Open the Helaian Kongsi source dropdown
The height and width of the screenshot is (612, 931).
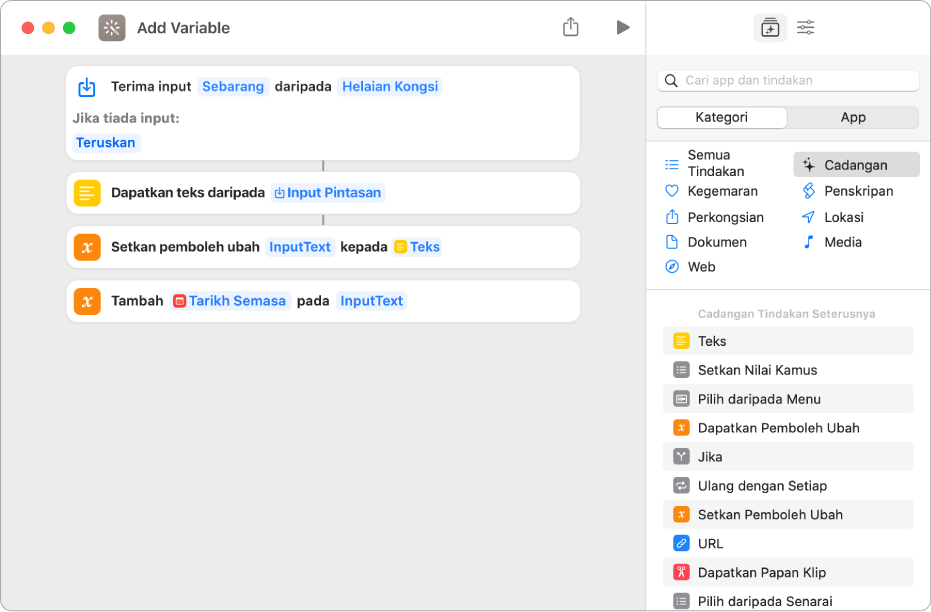[x=390, y=86]
